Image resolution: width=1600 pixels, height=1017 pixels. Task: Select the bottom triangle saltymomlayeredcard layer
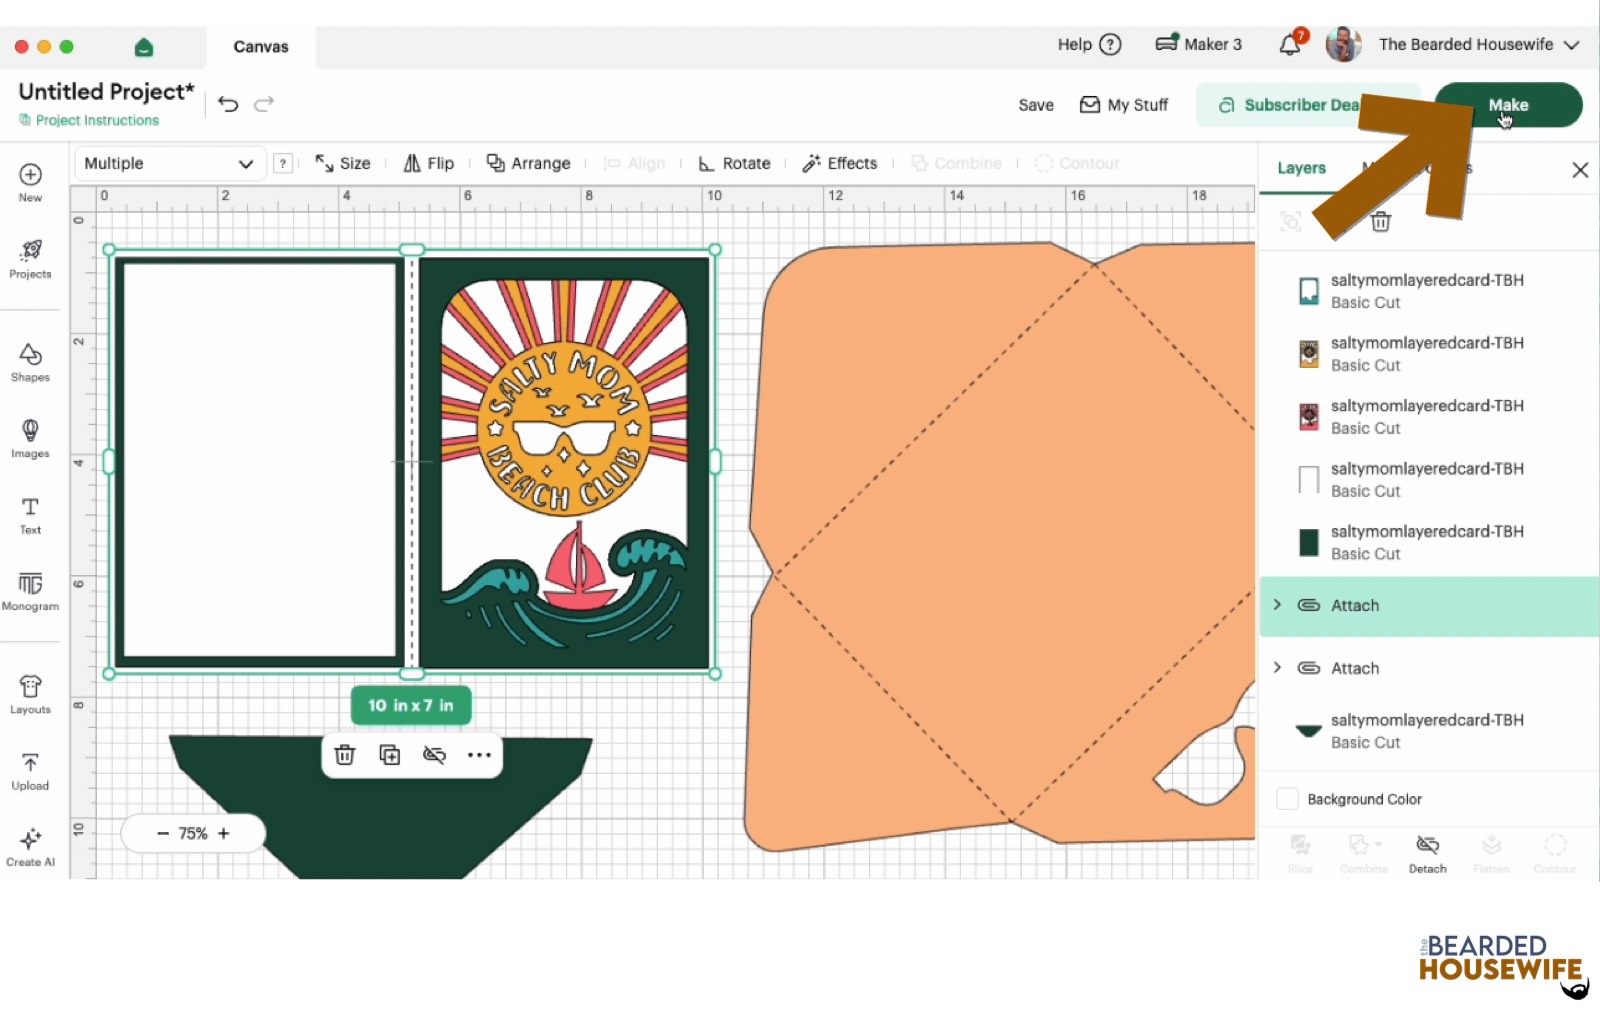(1429, 731)
